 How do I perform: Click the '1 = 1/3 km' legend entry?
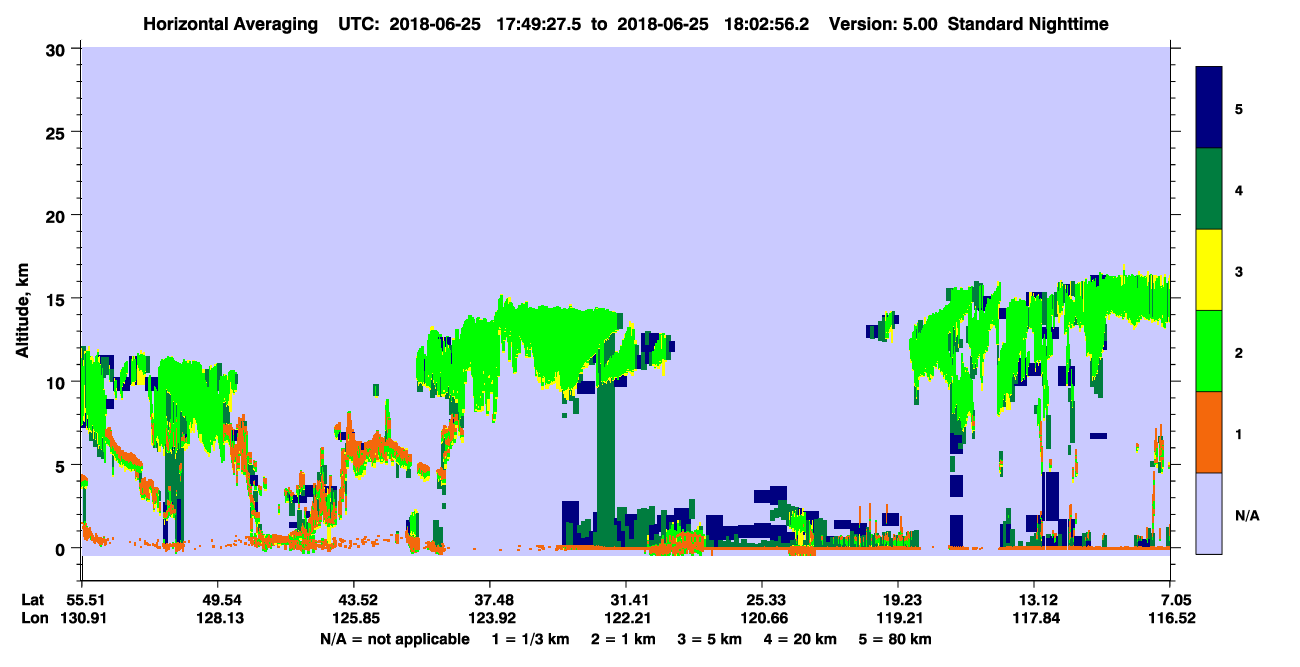[530, 639]
